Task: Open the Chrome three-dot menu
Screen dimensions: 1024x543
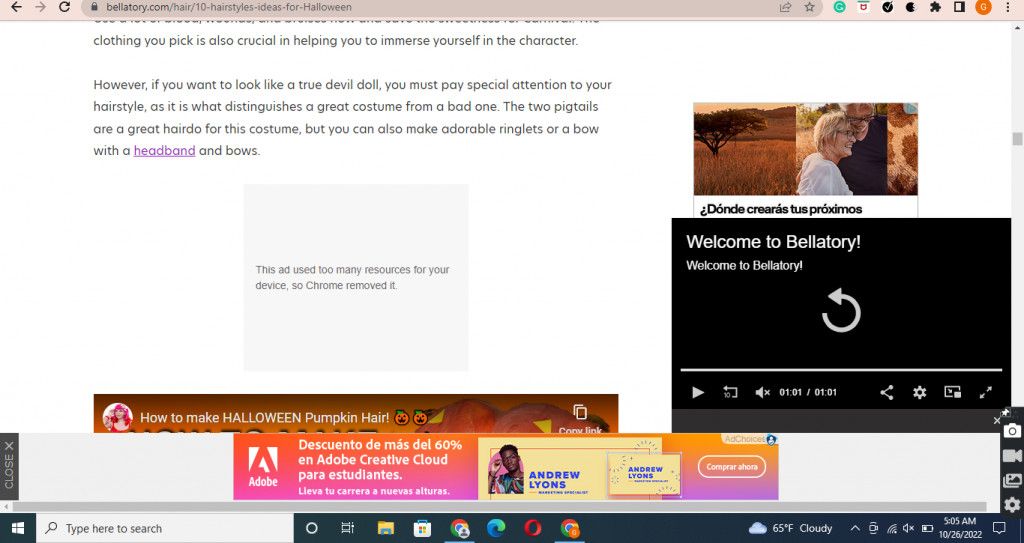Action: 1008,7
